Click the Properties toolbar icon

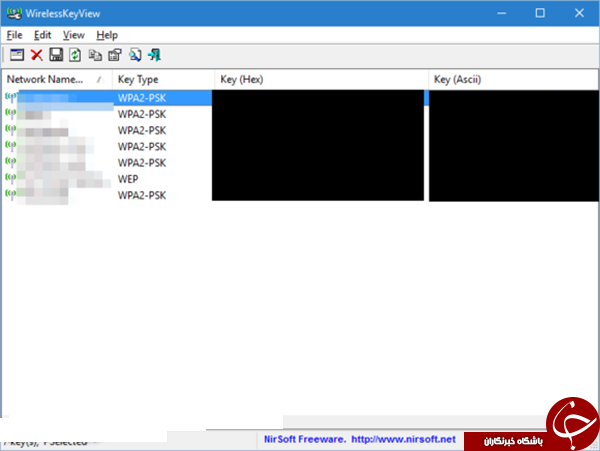coord(115,55)
